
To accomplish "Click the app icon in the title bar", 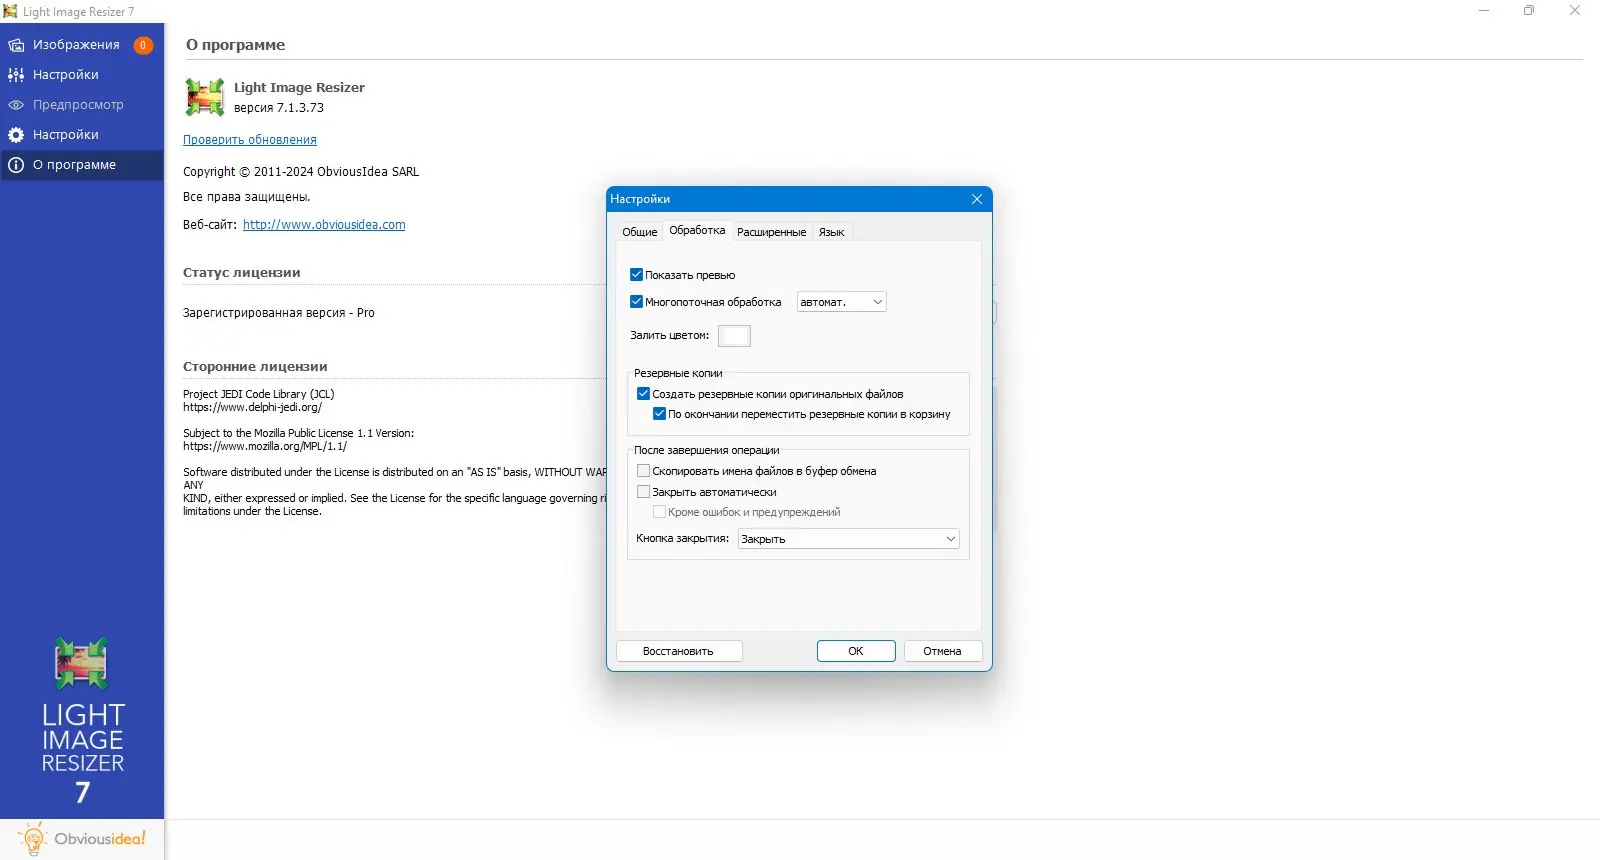I will 10,11.
